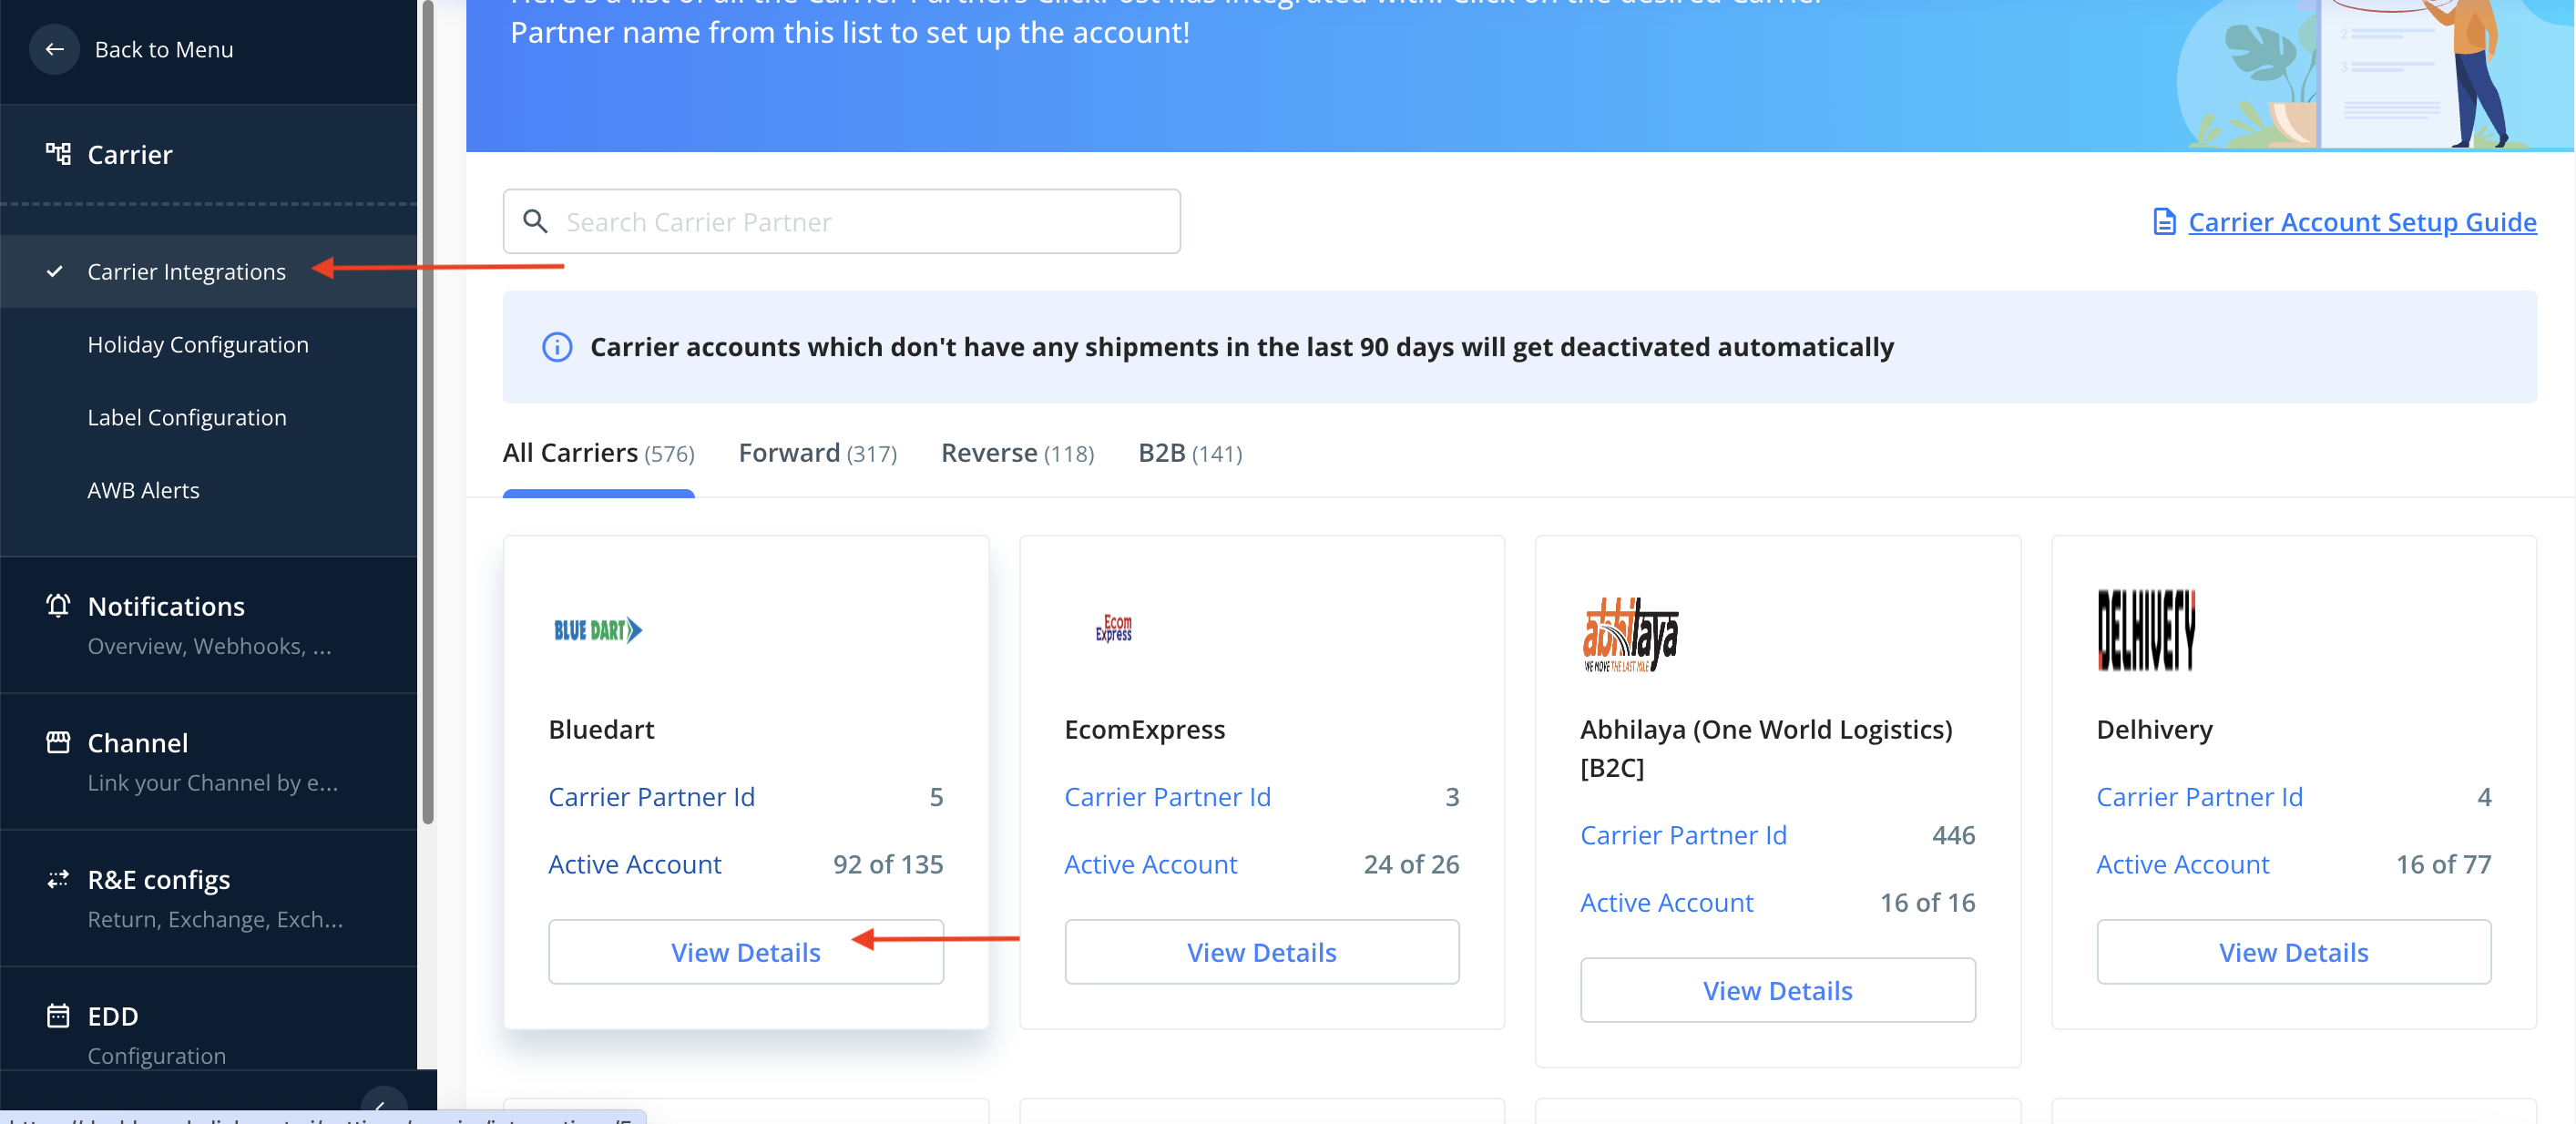Switch to the Reverse carriers tab

(x=1017, y=453)
